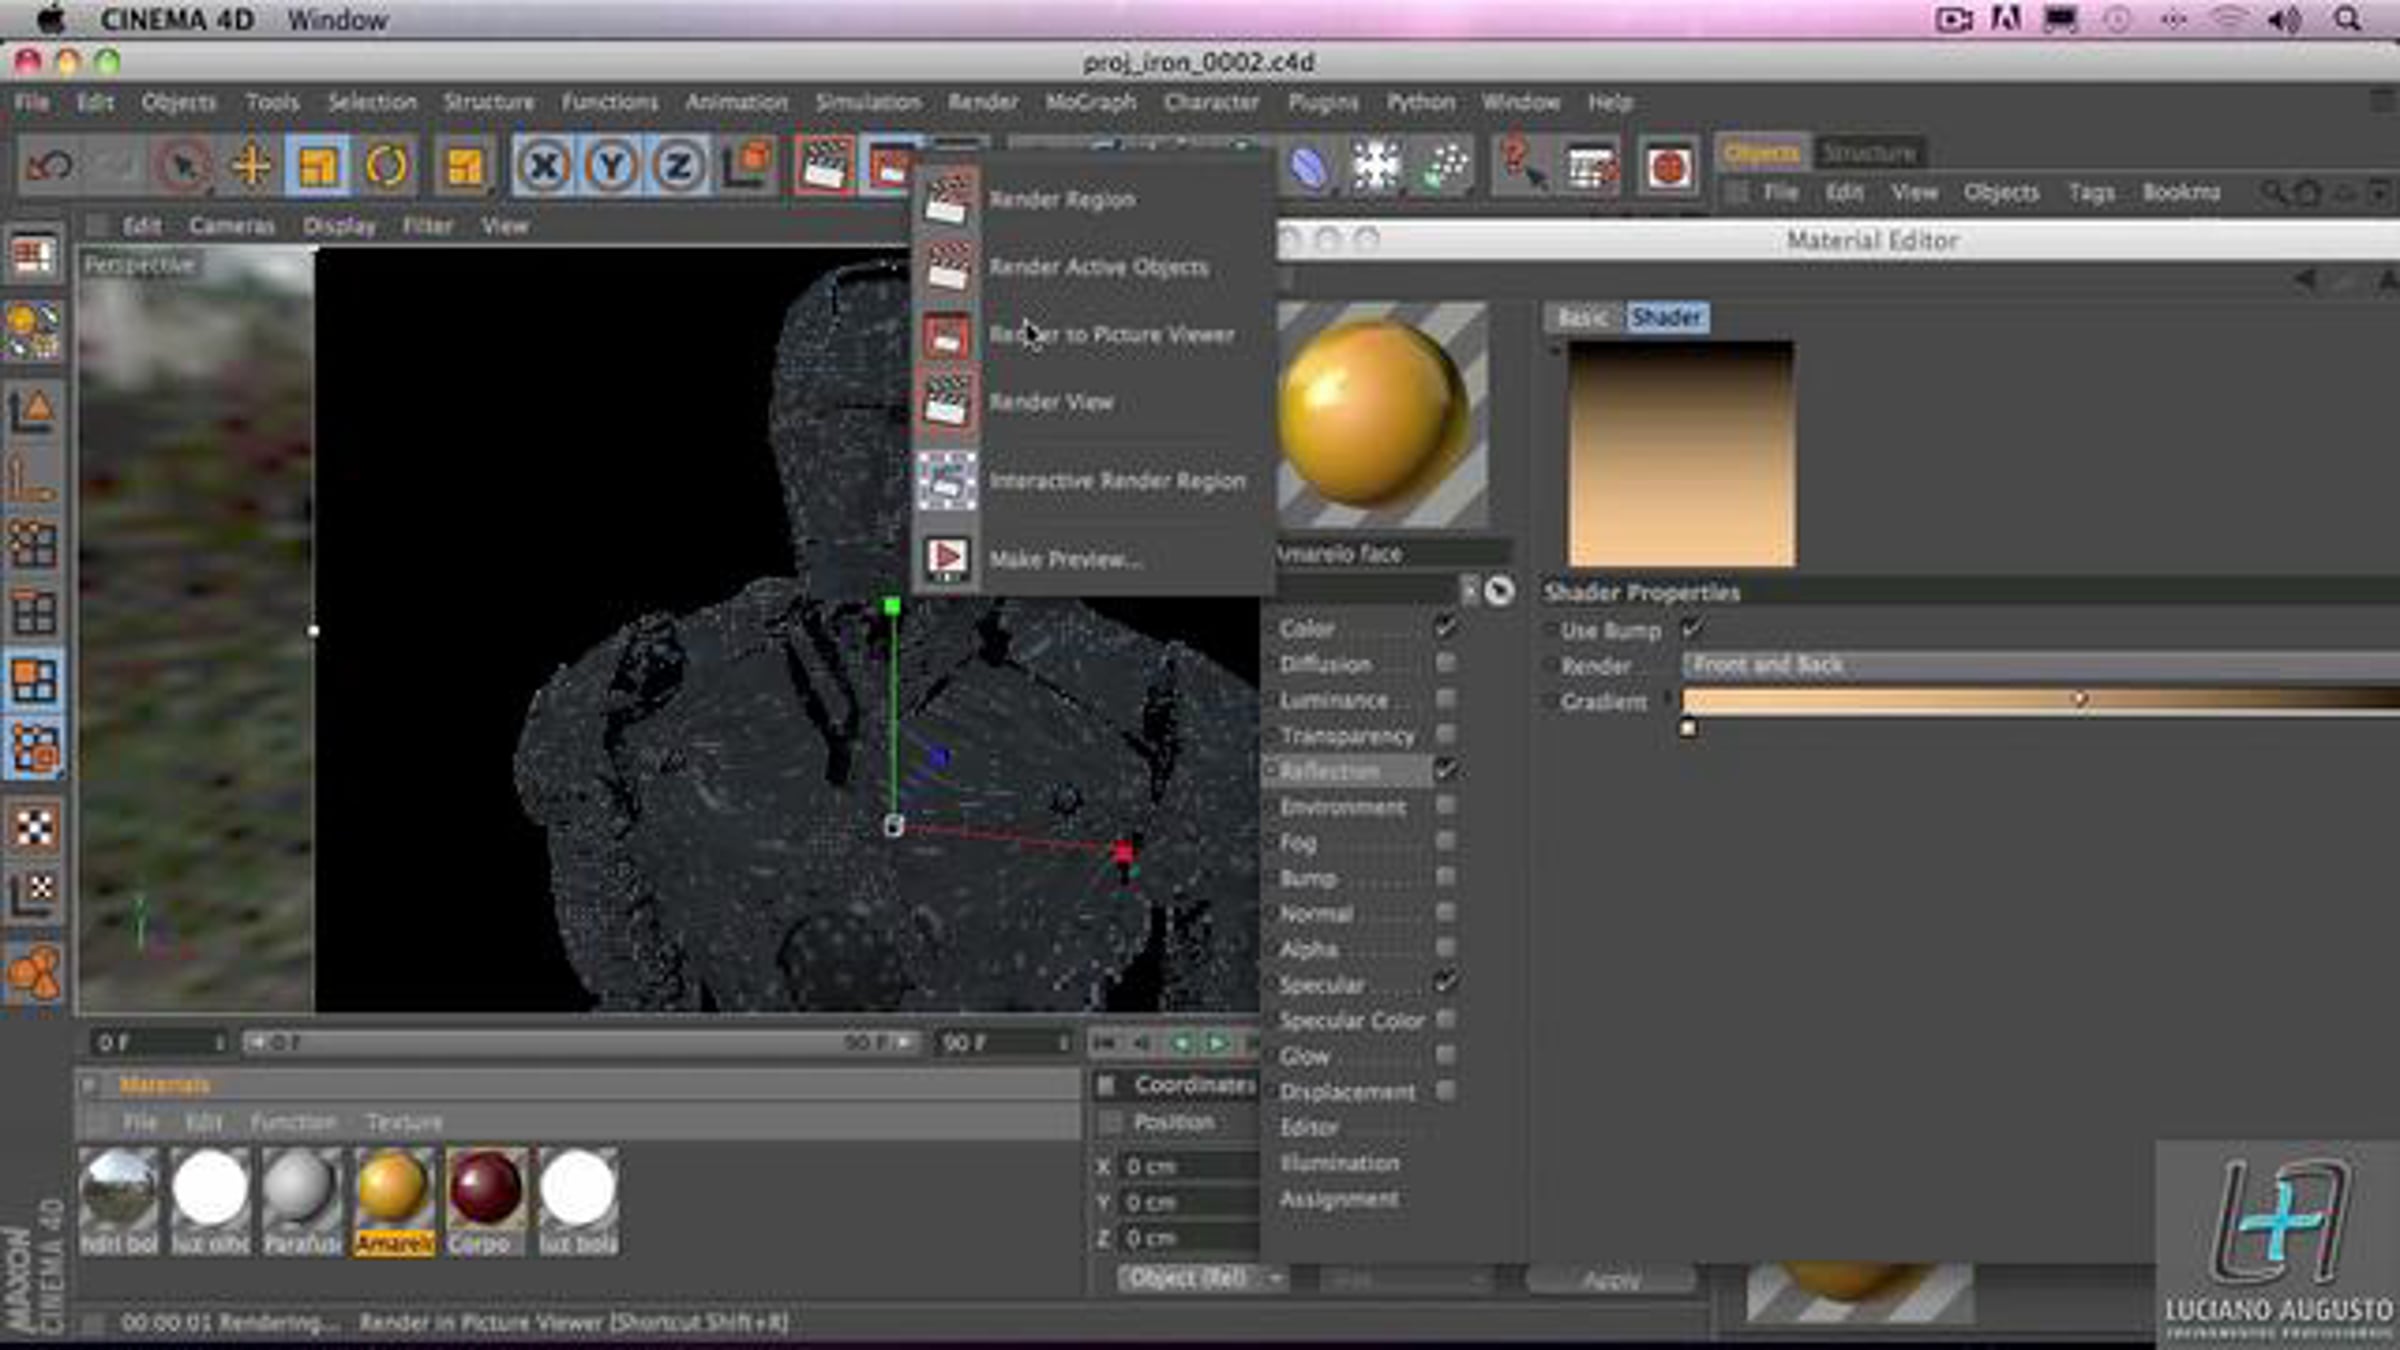
Task: Open the Editor entry in the channel list
Action: [x=1309, y=1127]
